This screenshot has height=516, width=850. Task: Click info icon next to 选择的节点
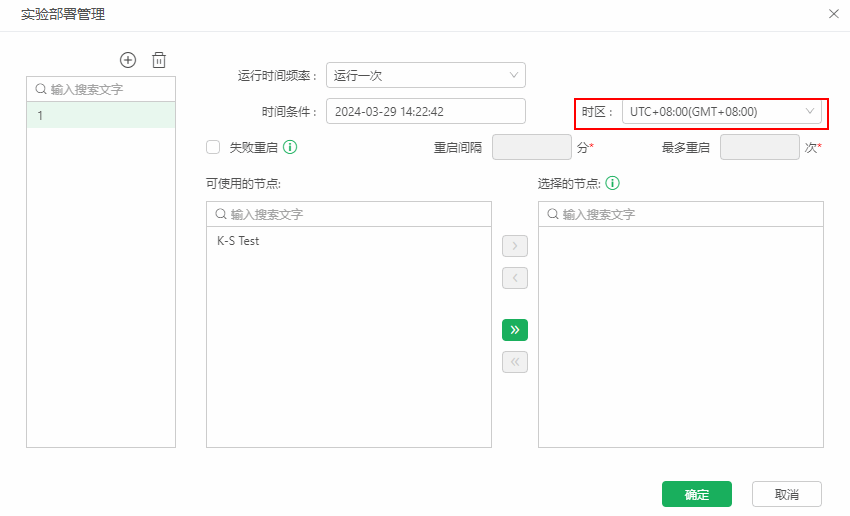(x=613, y=183)
